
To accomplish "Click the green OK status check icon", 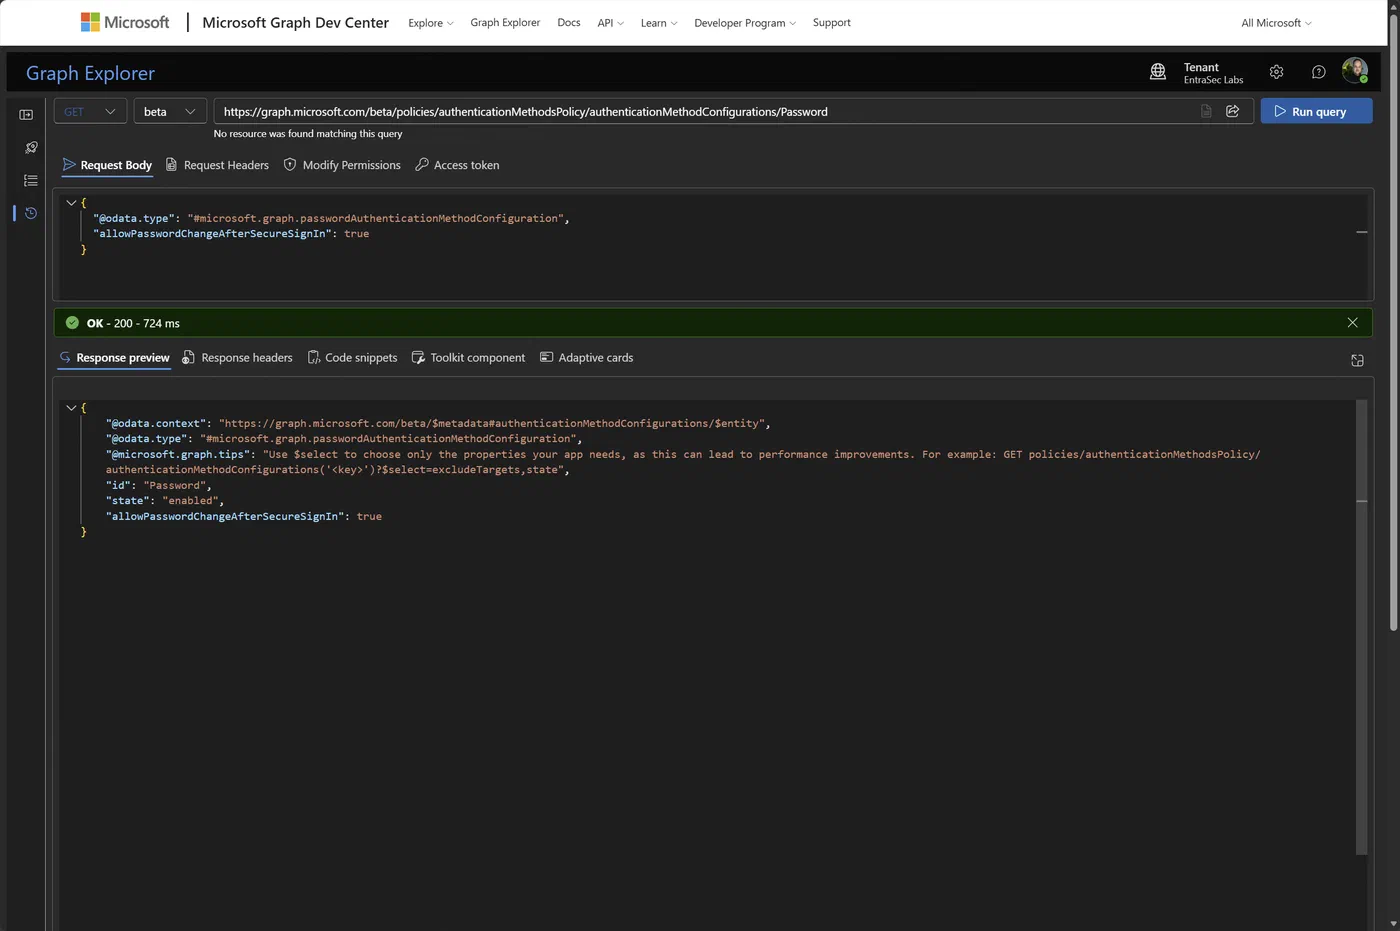I will pos(72,323).
